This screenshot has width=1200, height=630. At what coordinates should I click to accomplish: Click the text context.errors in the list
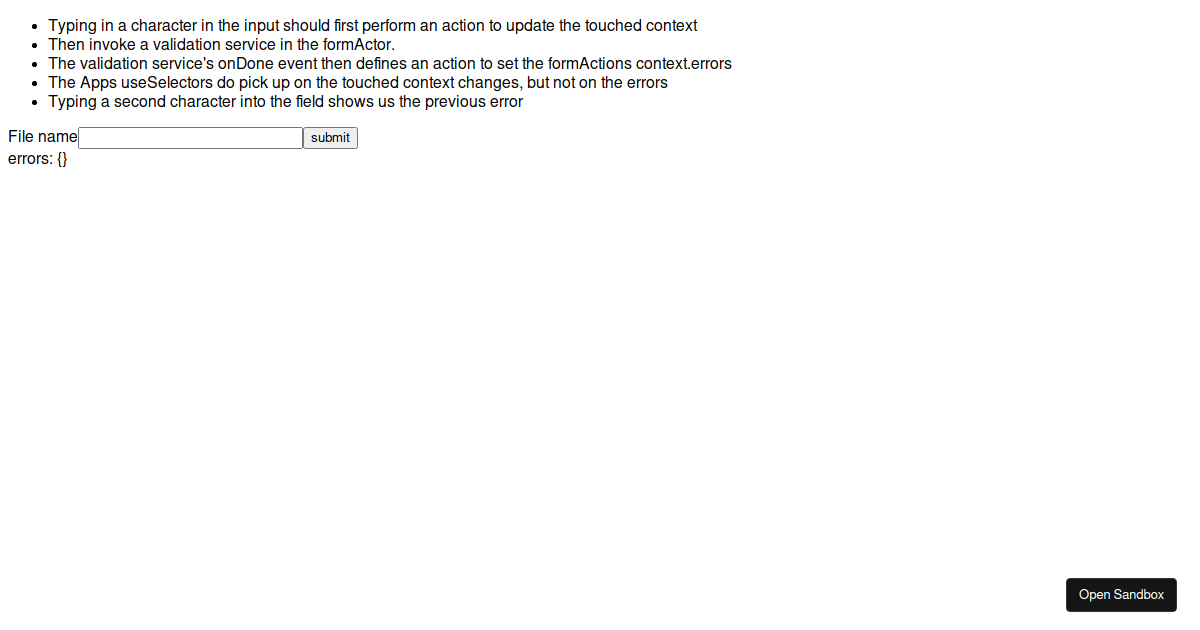684,64
